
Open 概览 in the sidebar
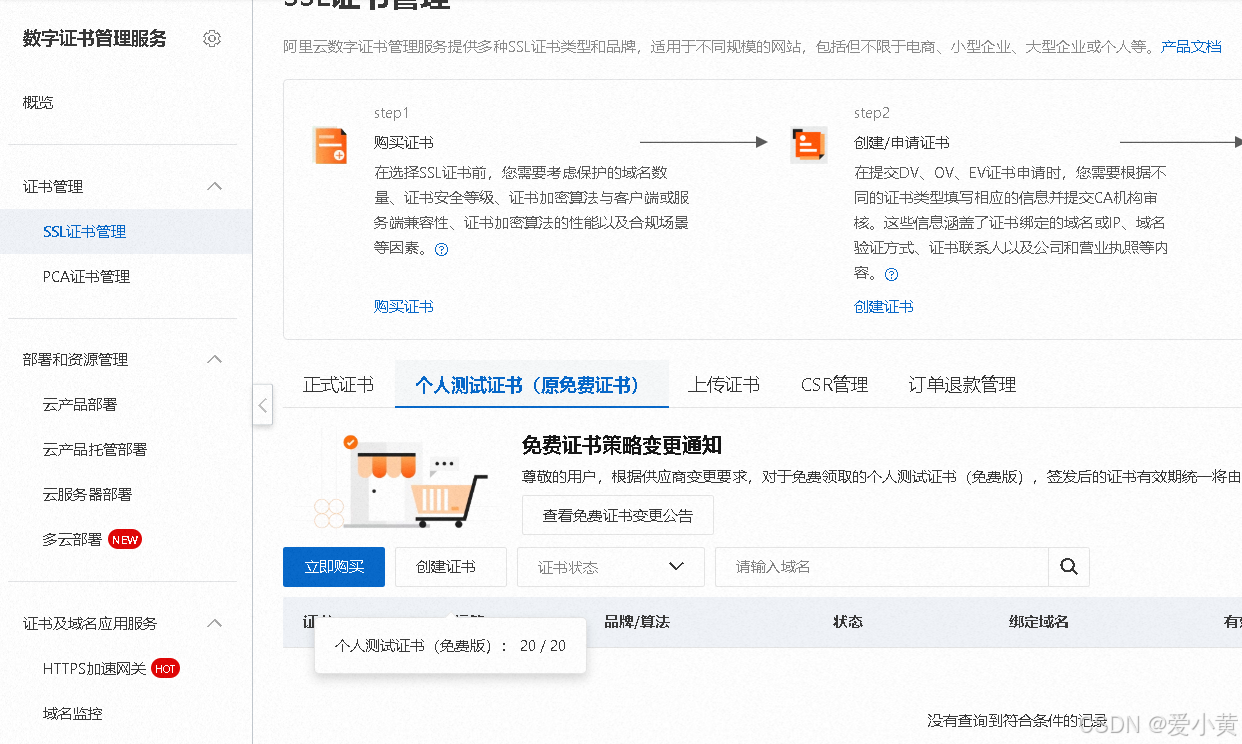(38, 103)
